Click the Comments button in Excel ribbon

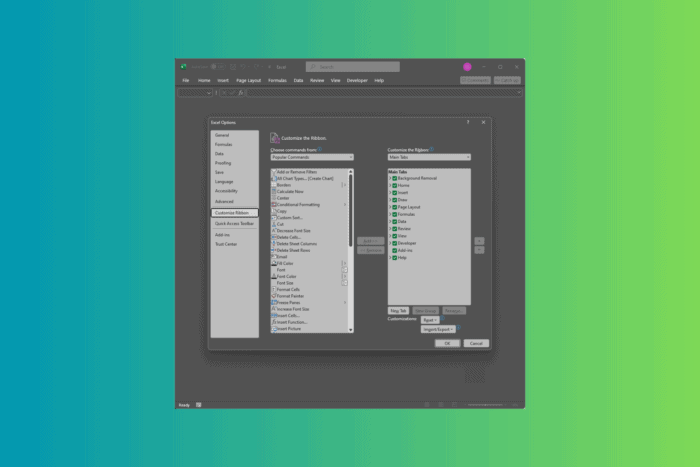[x=475, y=80]
